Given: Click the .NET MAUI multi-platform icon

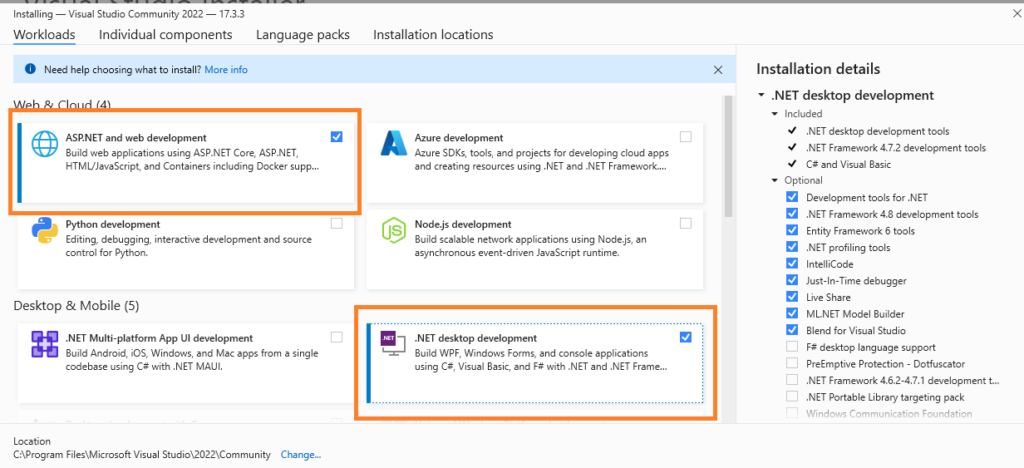Looking at the screenshot, I should click(43, 345).
